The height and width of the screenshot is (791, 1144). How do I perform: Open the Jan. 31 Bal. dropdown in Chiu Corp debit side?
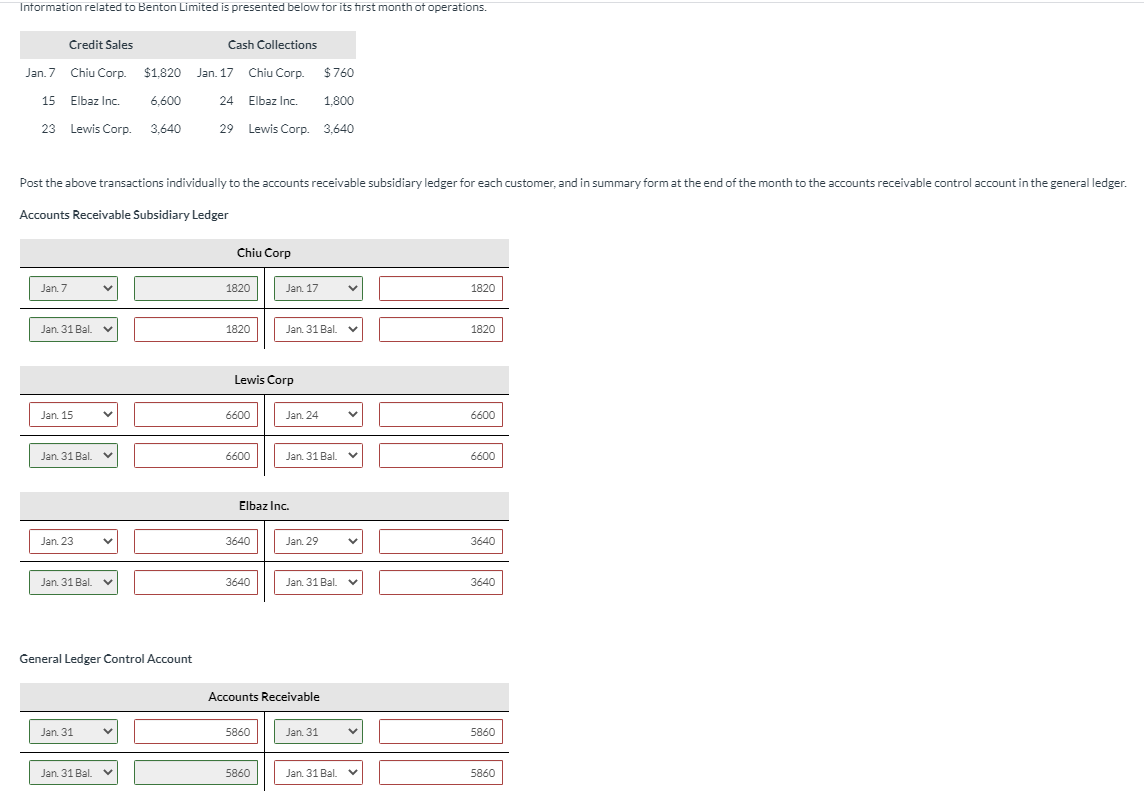pos(72,329)
